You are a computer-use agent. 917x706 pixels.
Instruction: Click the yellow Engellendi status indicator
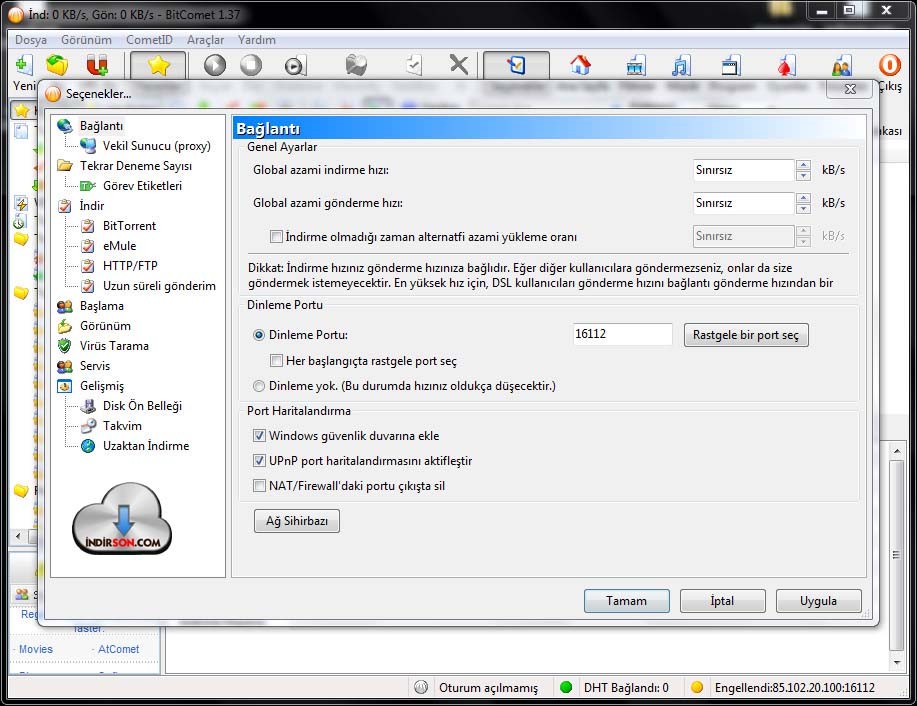click(697, 687)
